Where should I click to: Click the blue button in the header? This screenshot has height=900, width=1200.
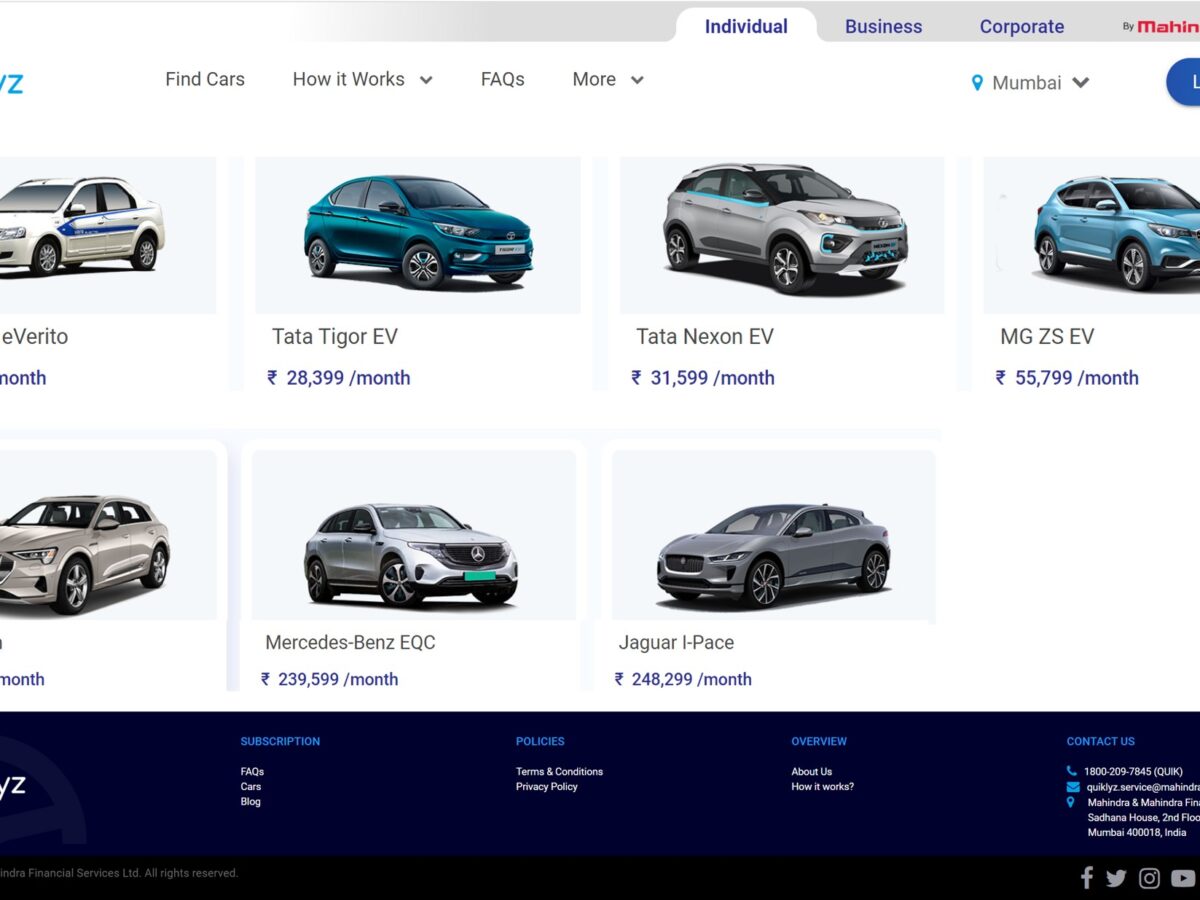1183,82
